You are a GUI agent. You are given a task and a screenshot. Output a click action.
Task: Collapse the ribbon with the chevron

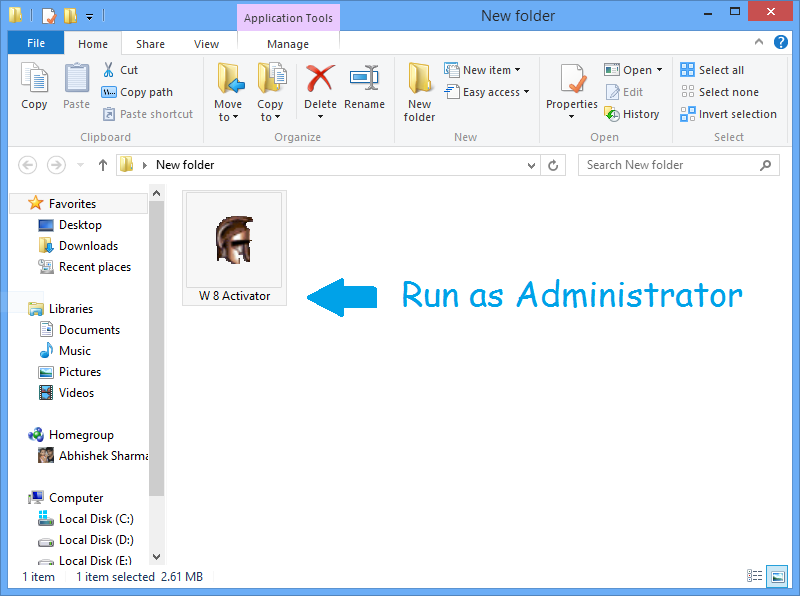pos(759,42)
